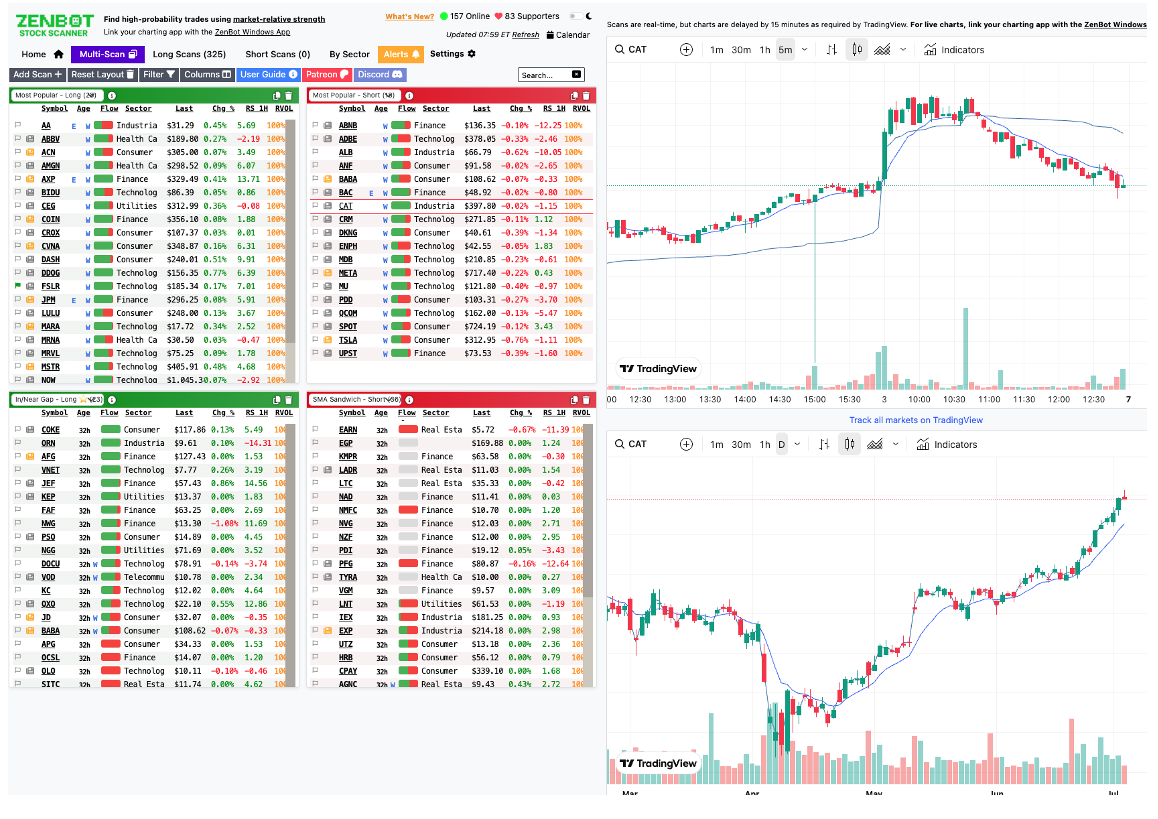Open the By Sector tab
Screen dimensions: 1158x819
coord(349,54)
